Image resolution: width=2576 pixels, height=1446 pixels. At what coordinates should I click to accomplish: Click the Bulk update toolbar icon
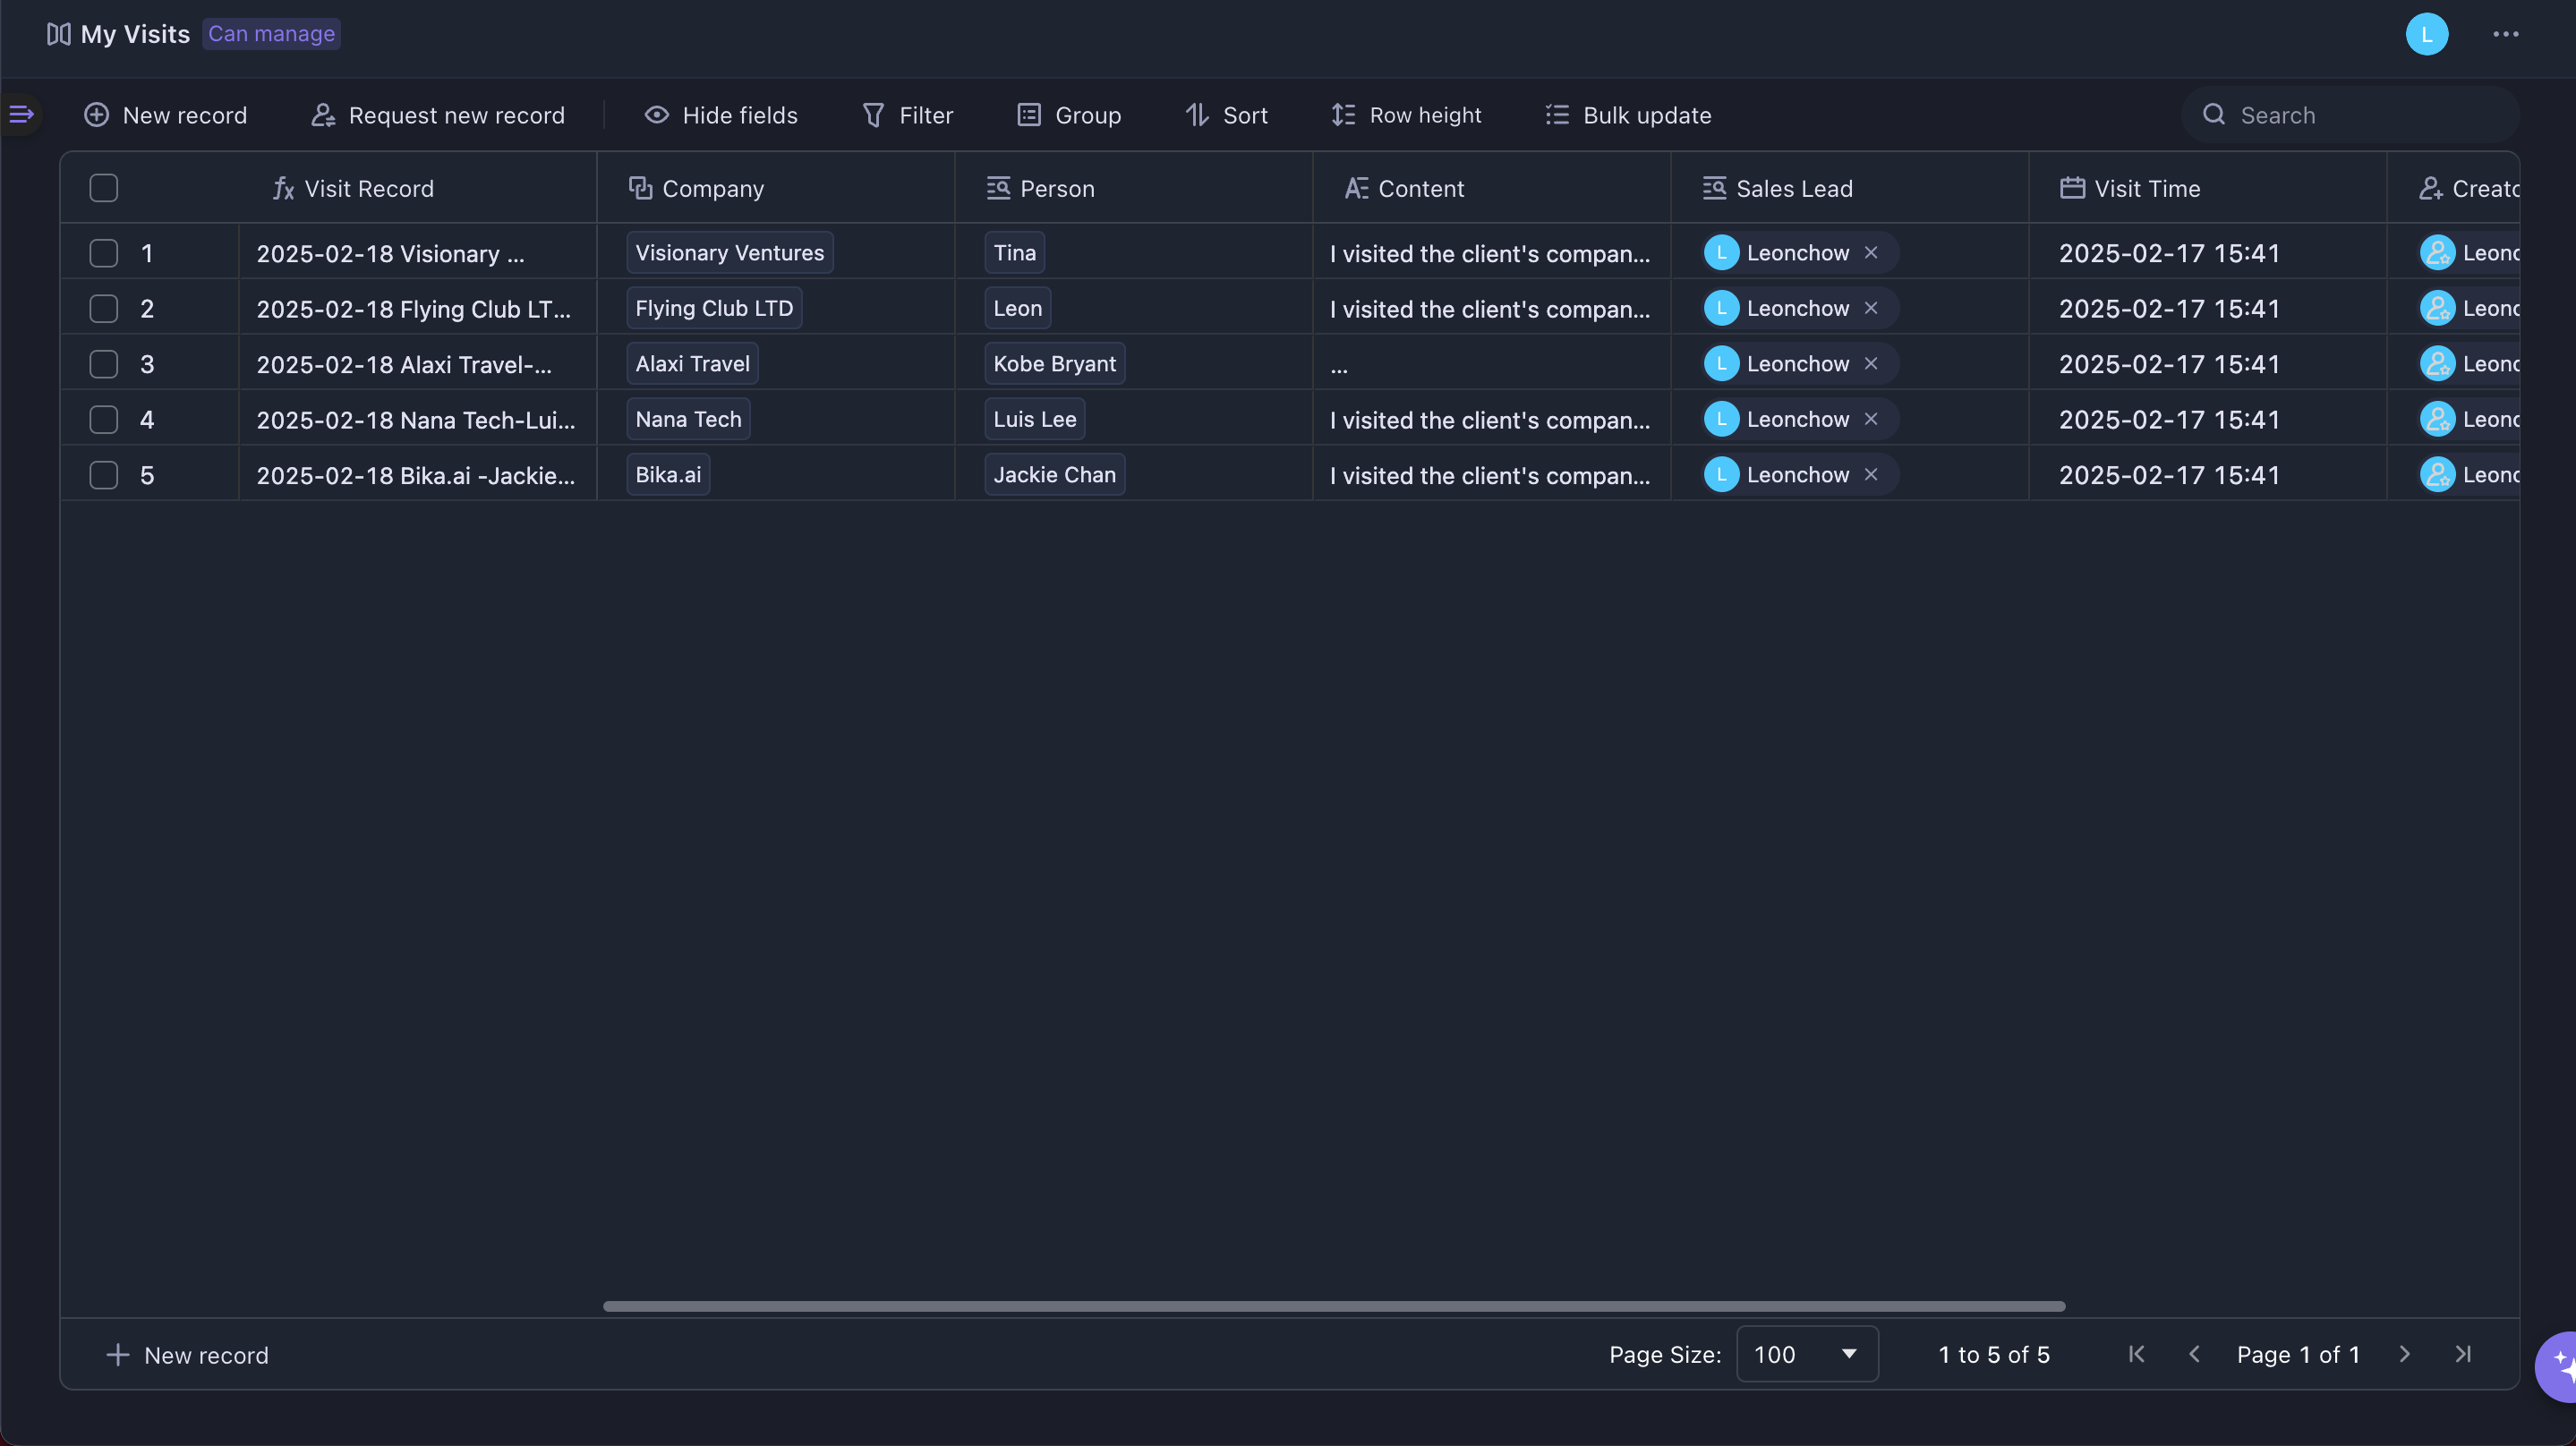[1557, 115]
